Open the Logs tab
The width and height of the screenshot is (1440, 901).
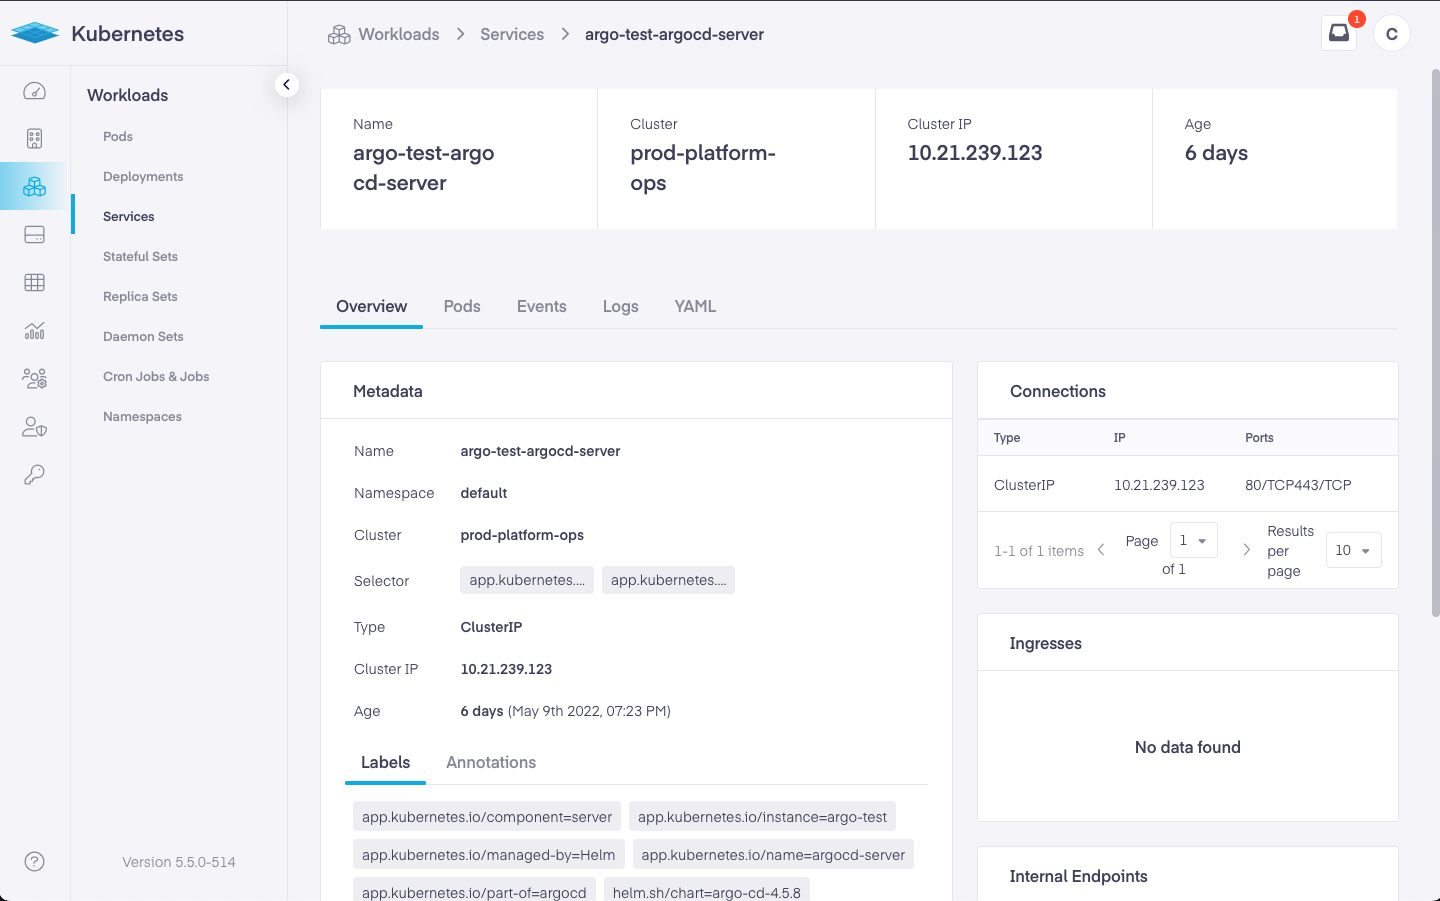coord(620,307)
